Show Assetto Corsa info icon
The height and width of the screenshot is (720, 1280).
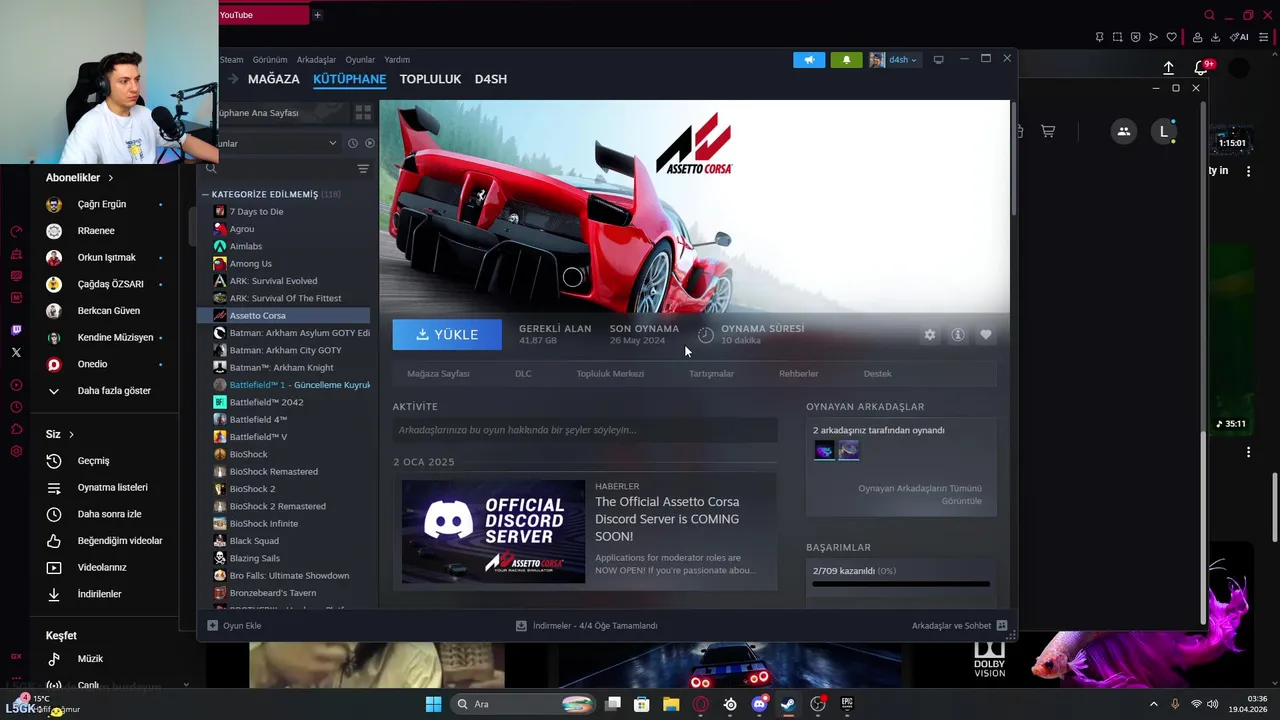pos(958,335)
